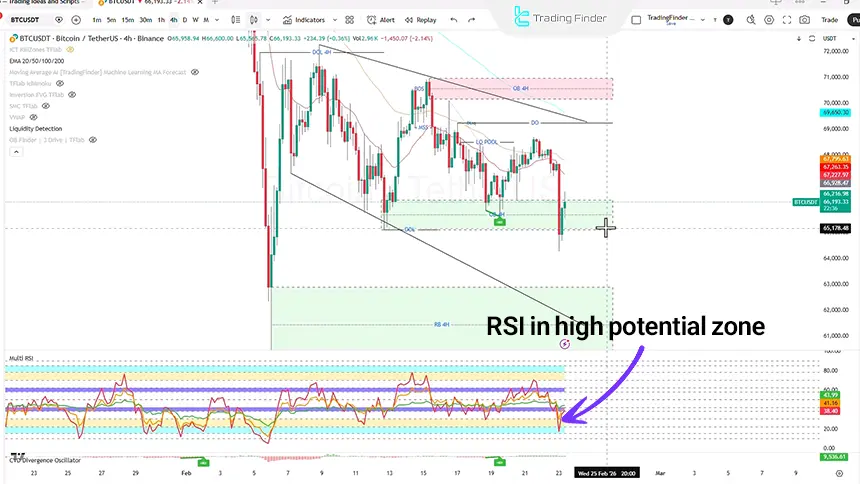Click the TradingFinder layout name
This screenshot has height=484, width=860.
point(671,19)
